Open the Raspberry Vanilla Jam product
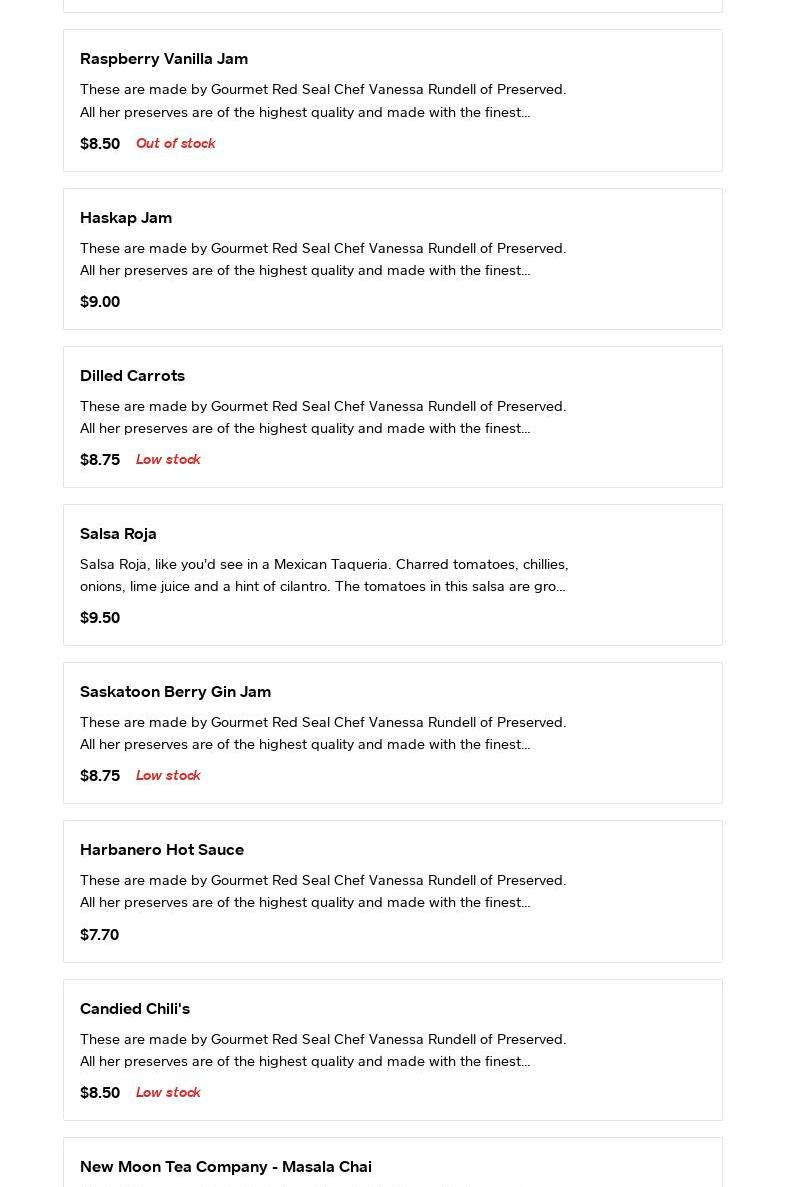The height and width of the screenshot is (1187, 785). coord(164,59)
